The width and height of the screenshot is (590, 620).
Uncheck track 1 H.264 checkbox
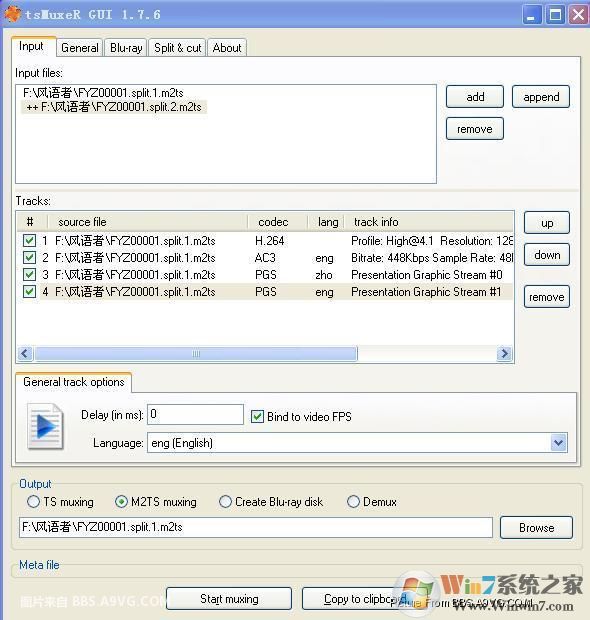point(29,240)
